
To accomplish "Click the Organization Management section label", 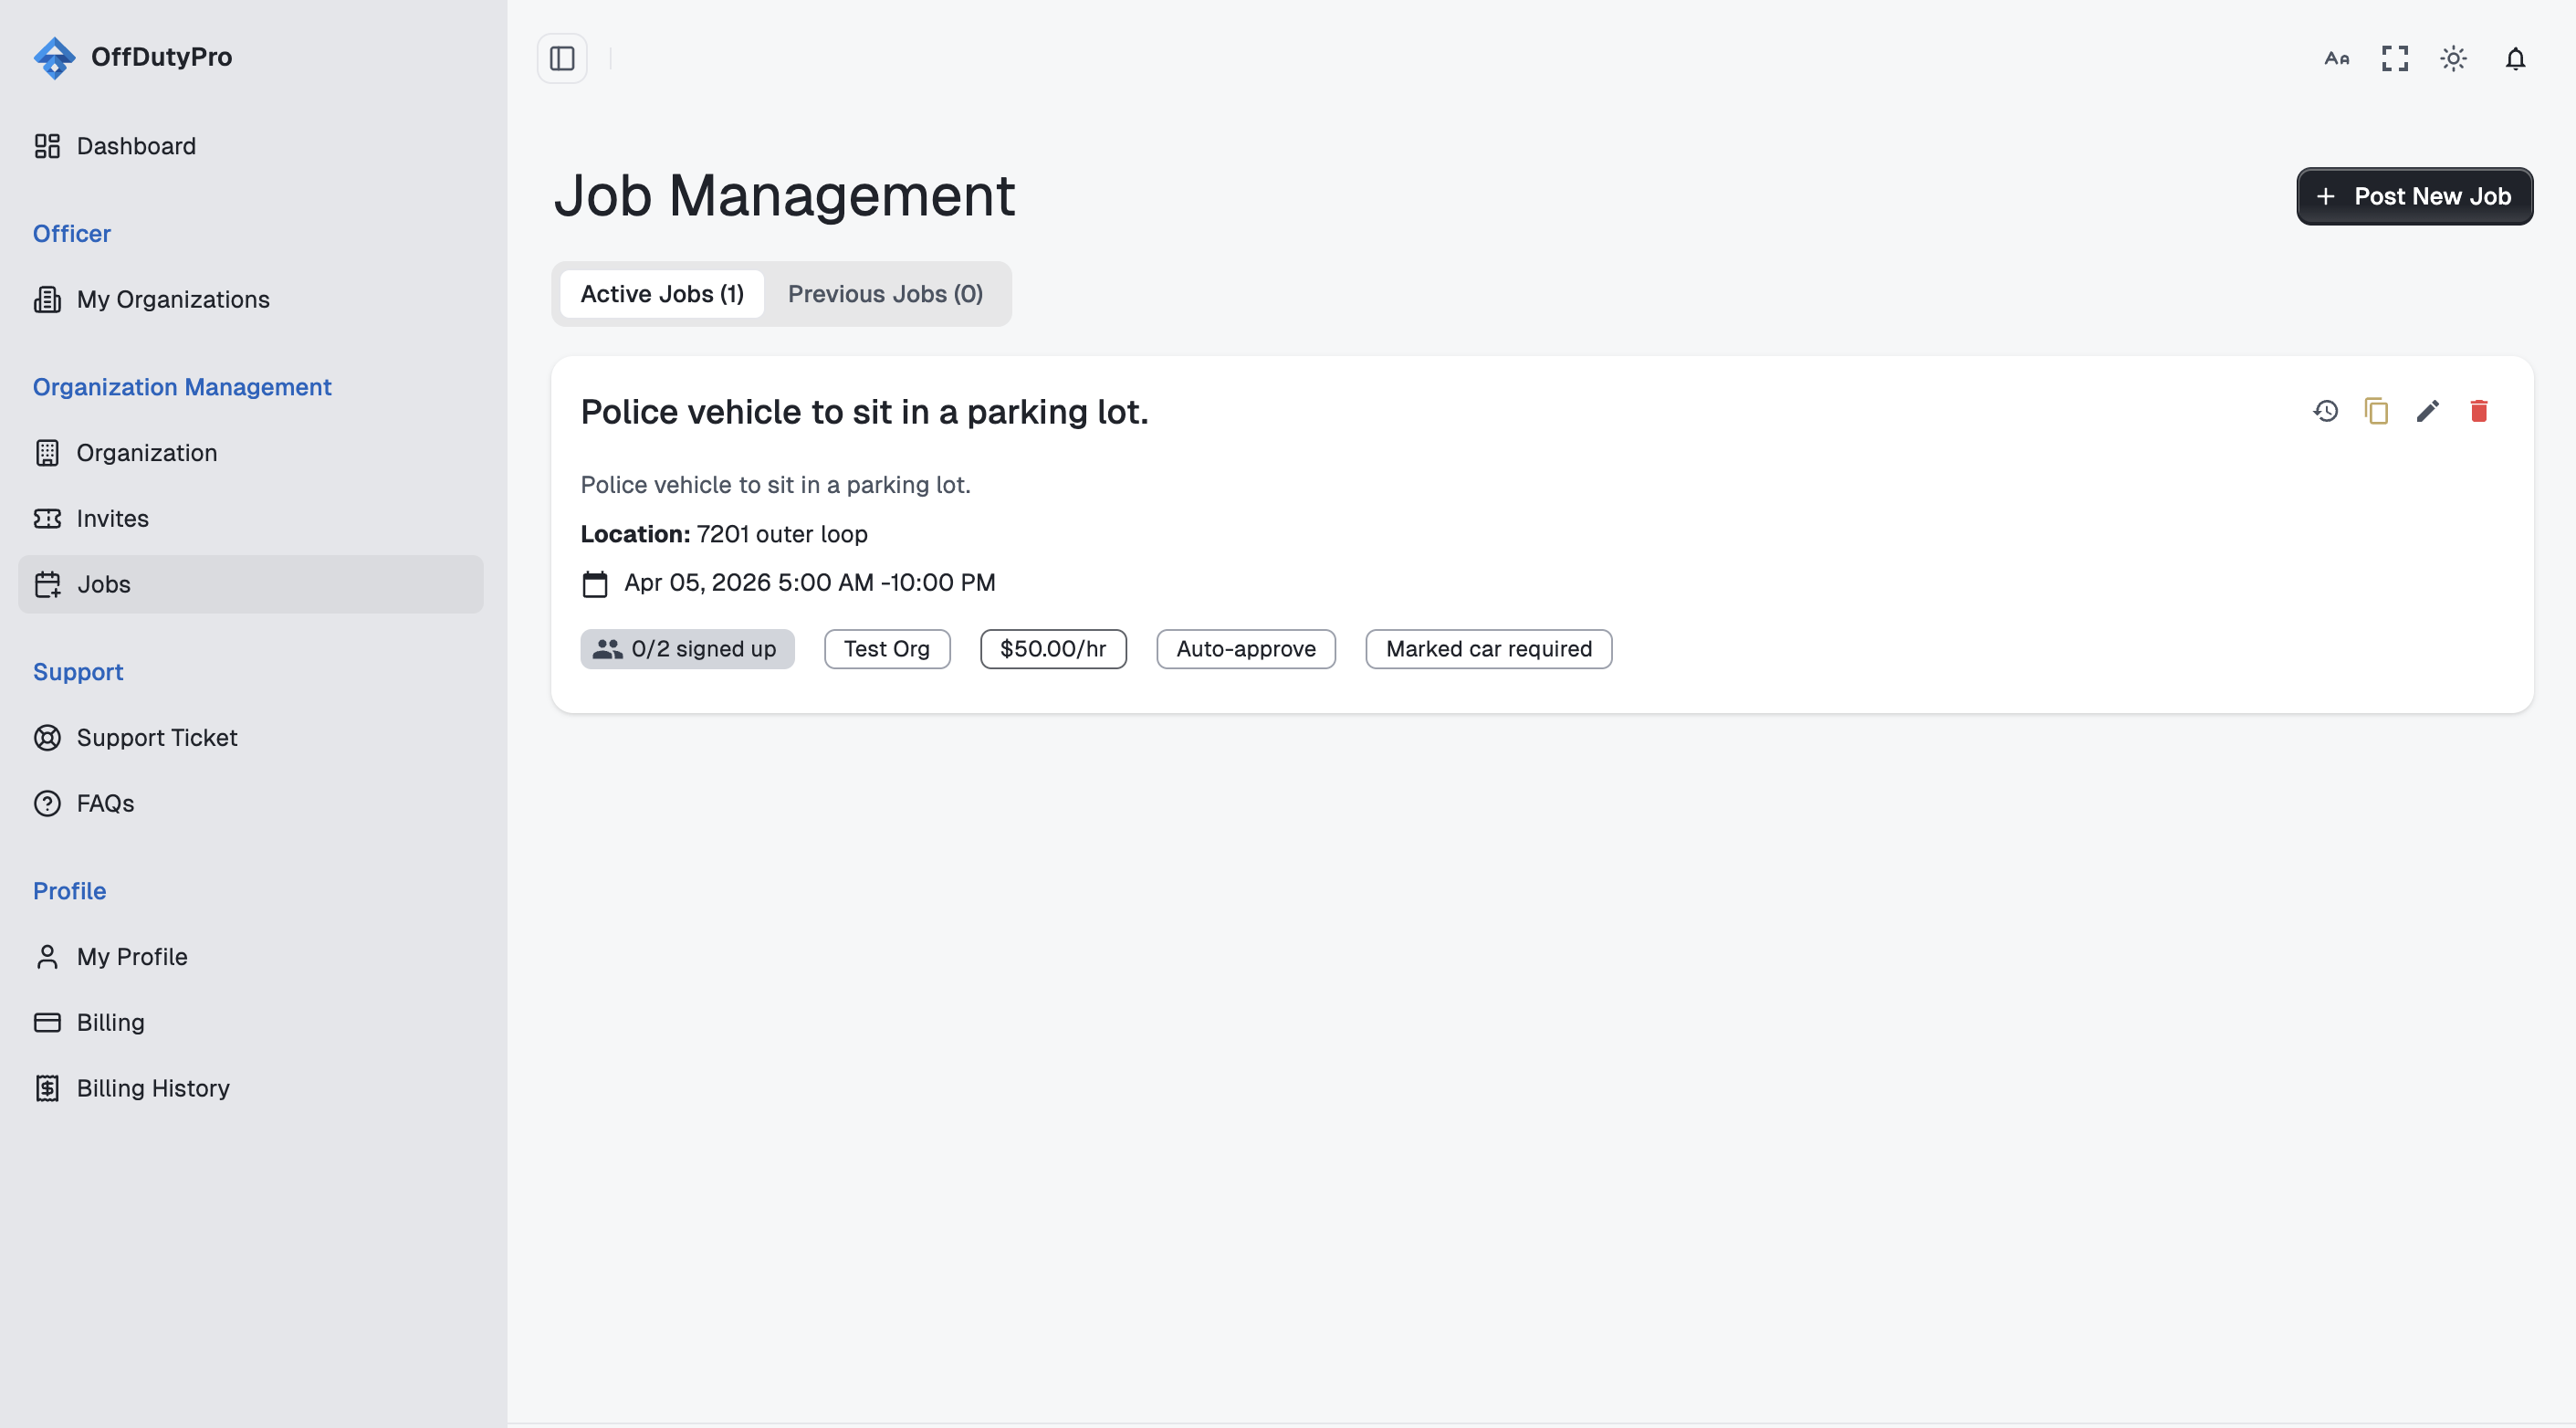I will coord(182,387).
